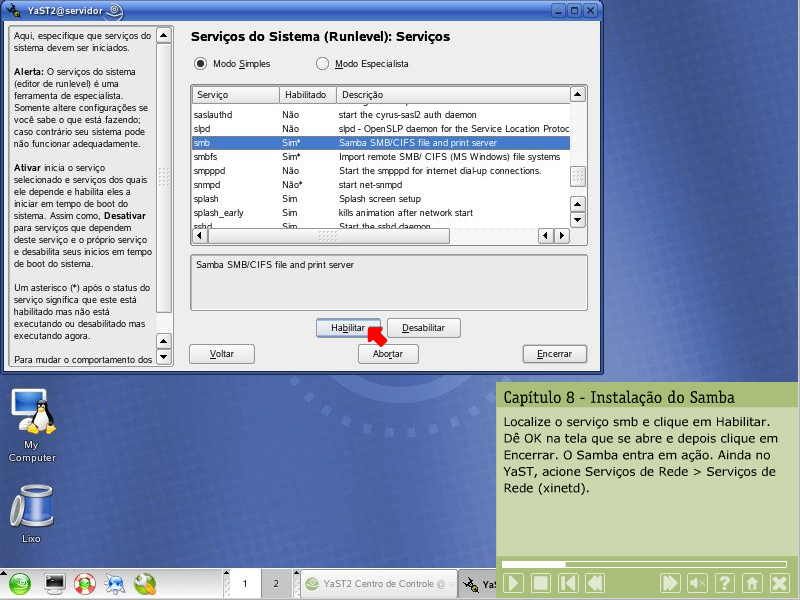Sort services by Serviço column header
The image size is (800, 600).
pyautogui.click(x=235, y=95)
